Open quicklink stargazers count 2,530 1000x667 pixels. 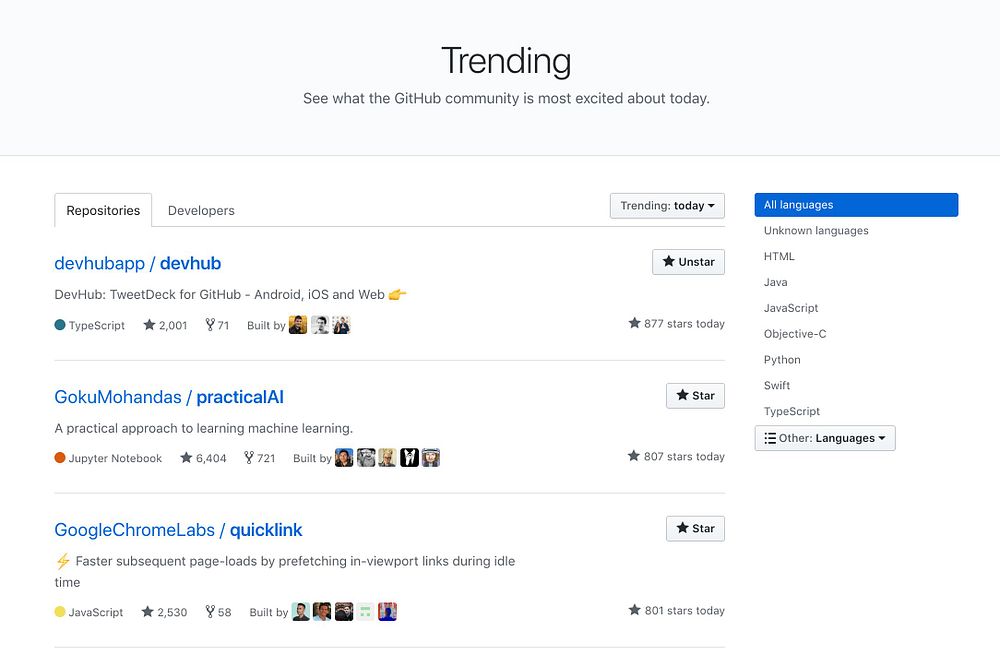(164, 612)
